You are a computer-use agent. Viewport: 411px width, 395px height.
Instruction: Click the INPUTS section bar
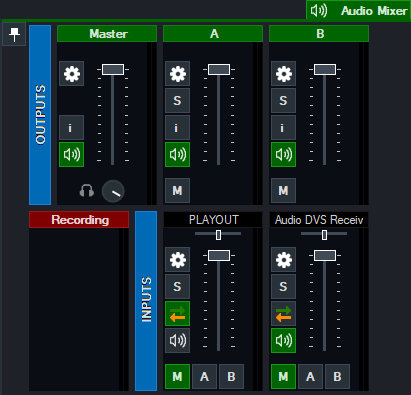[x=146, y=301]
